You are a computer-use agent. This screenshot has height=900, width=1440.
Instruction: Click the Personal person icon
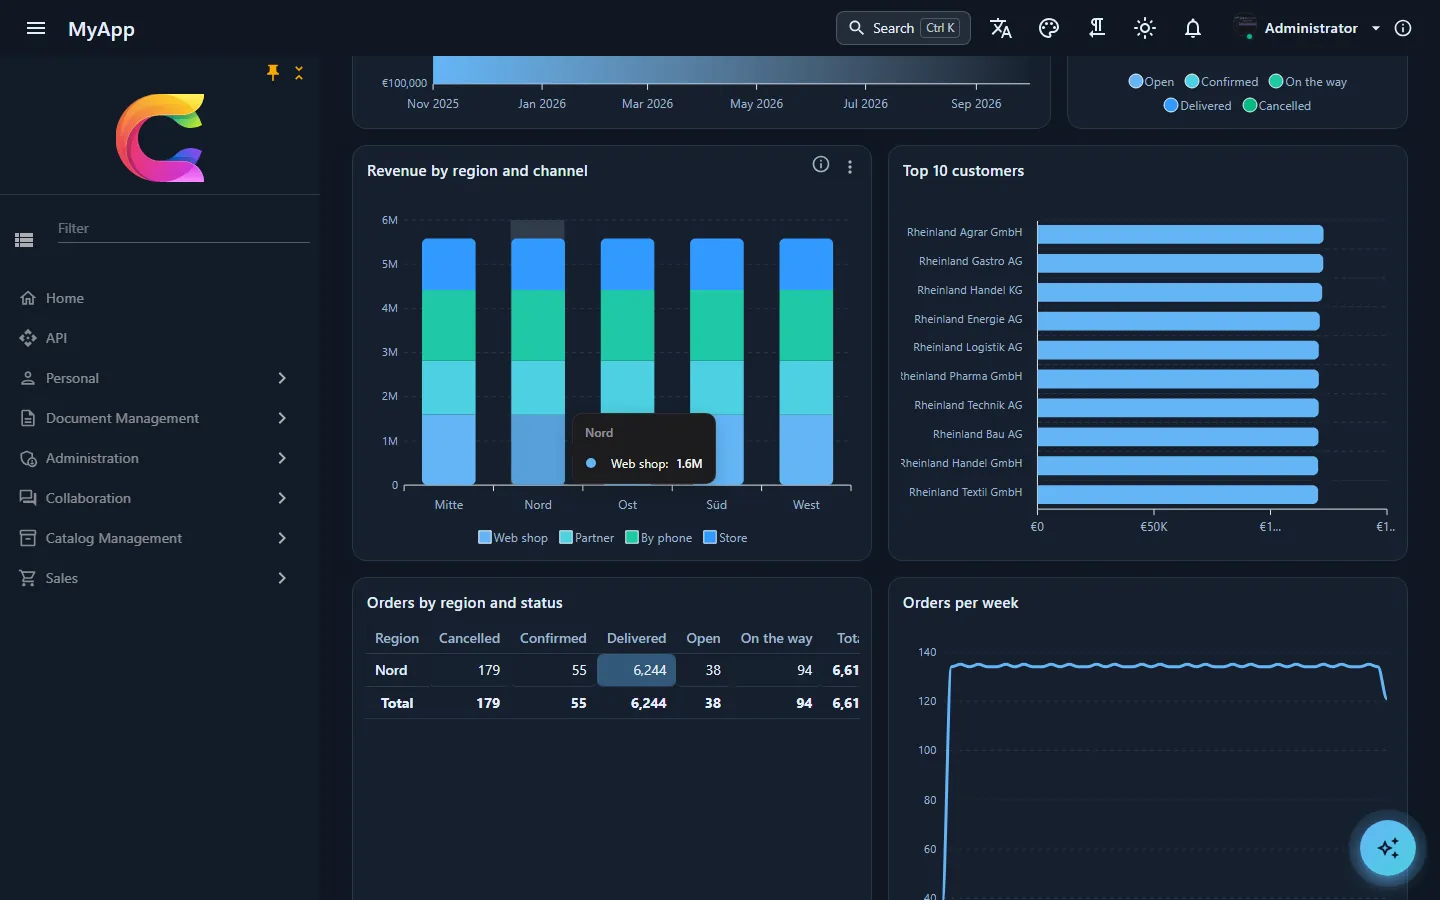click(28, 378)
